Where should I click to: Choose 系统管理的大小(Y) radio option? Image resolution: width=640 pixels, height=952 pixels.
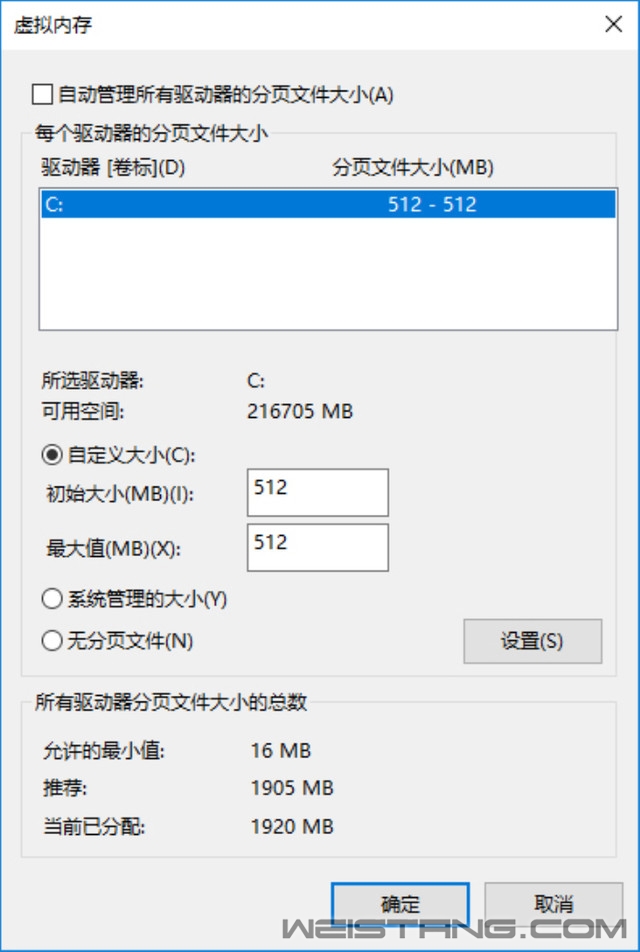click(52, 599)
